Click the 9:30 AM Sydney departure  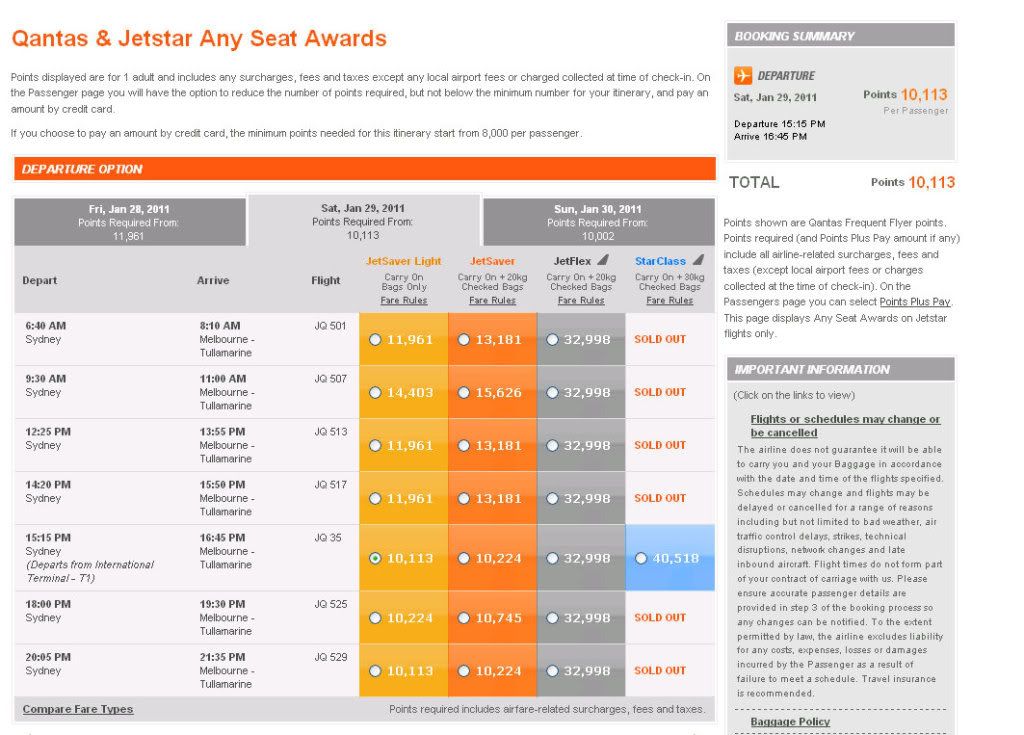click(x=46, y=385)
